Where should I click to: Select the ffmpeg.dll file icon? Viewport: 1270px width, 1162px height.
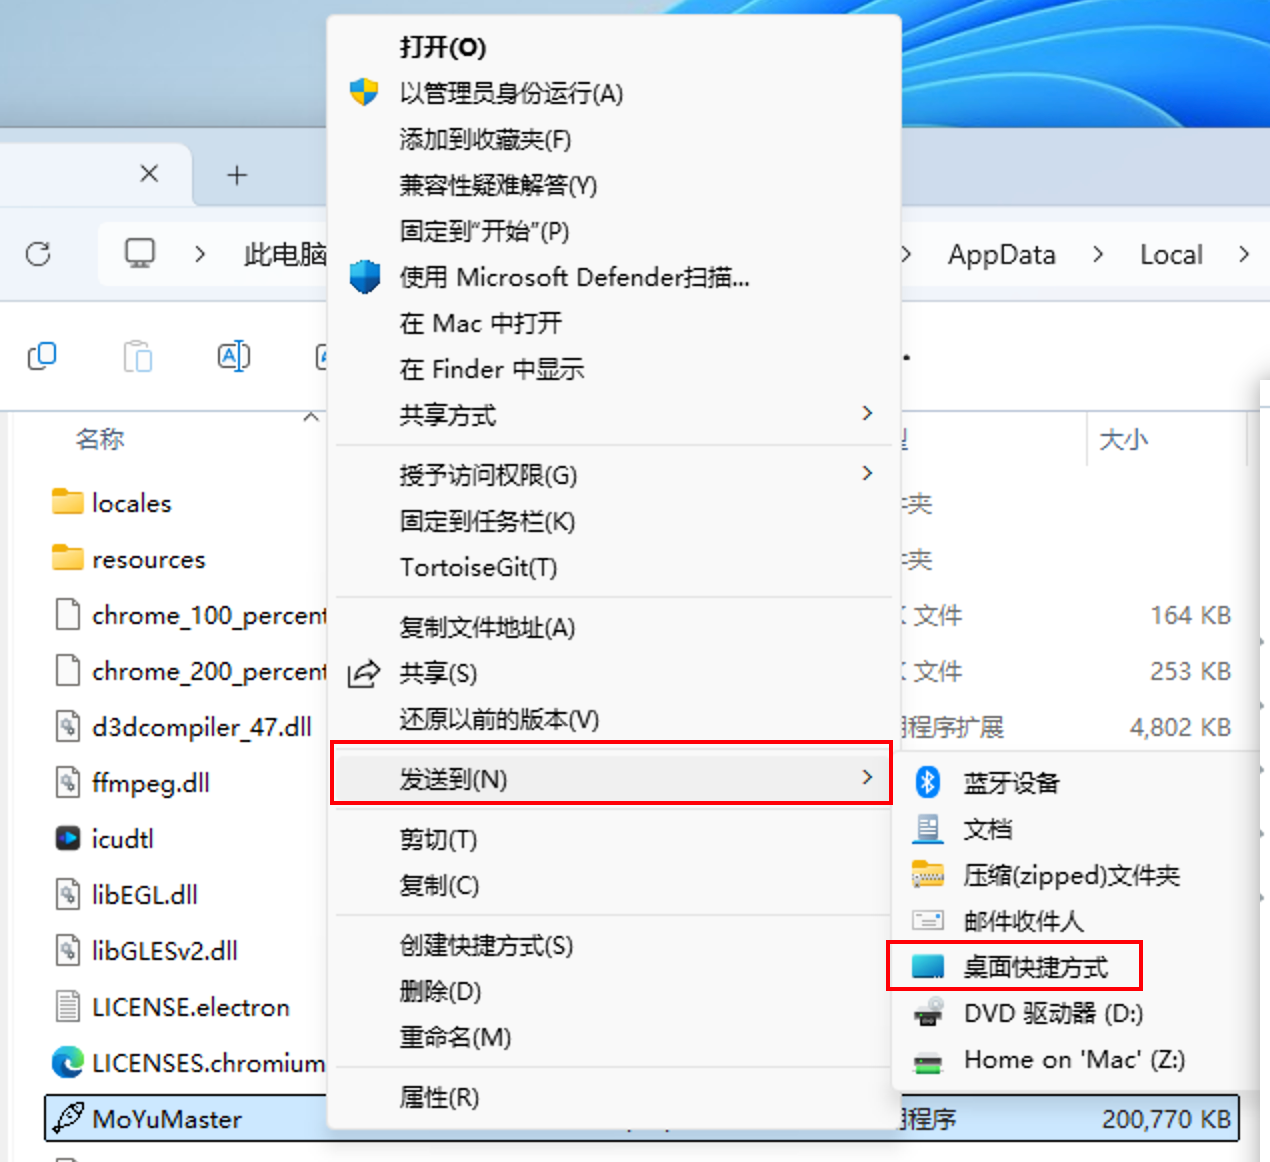tap(68, 783)
